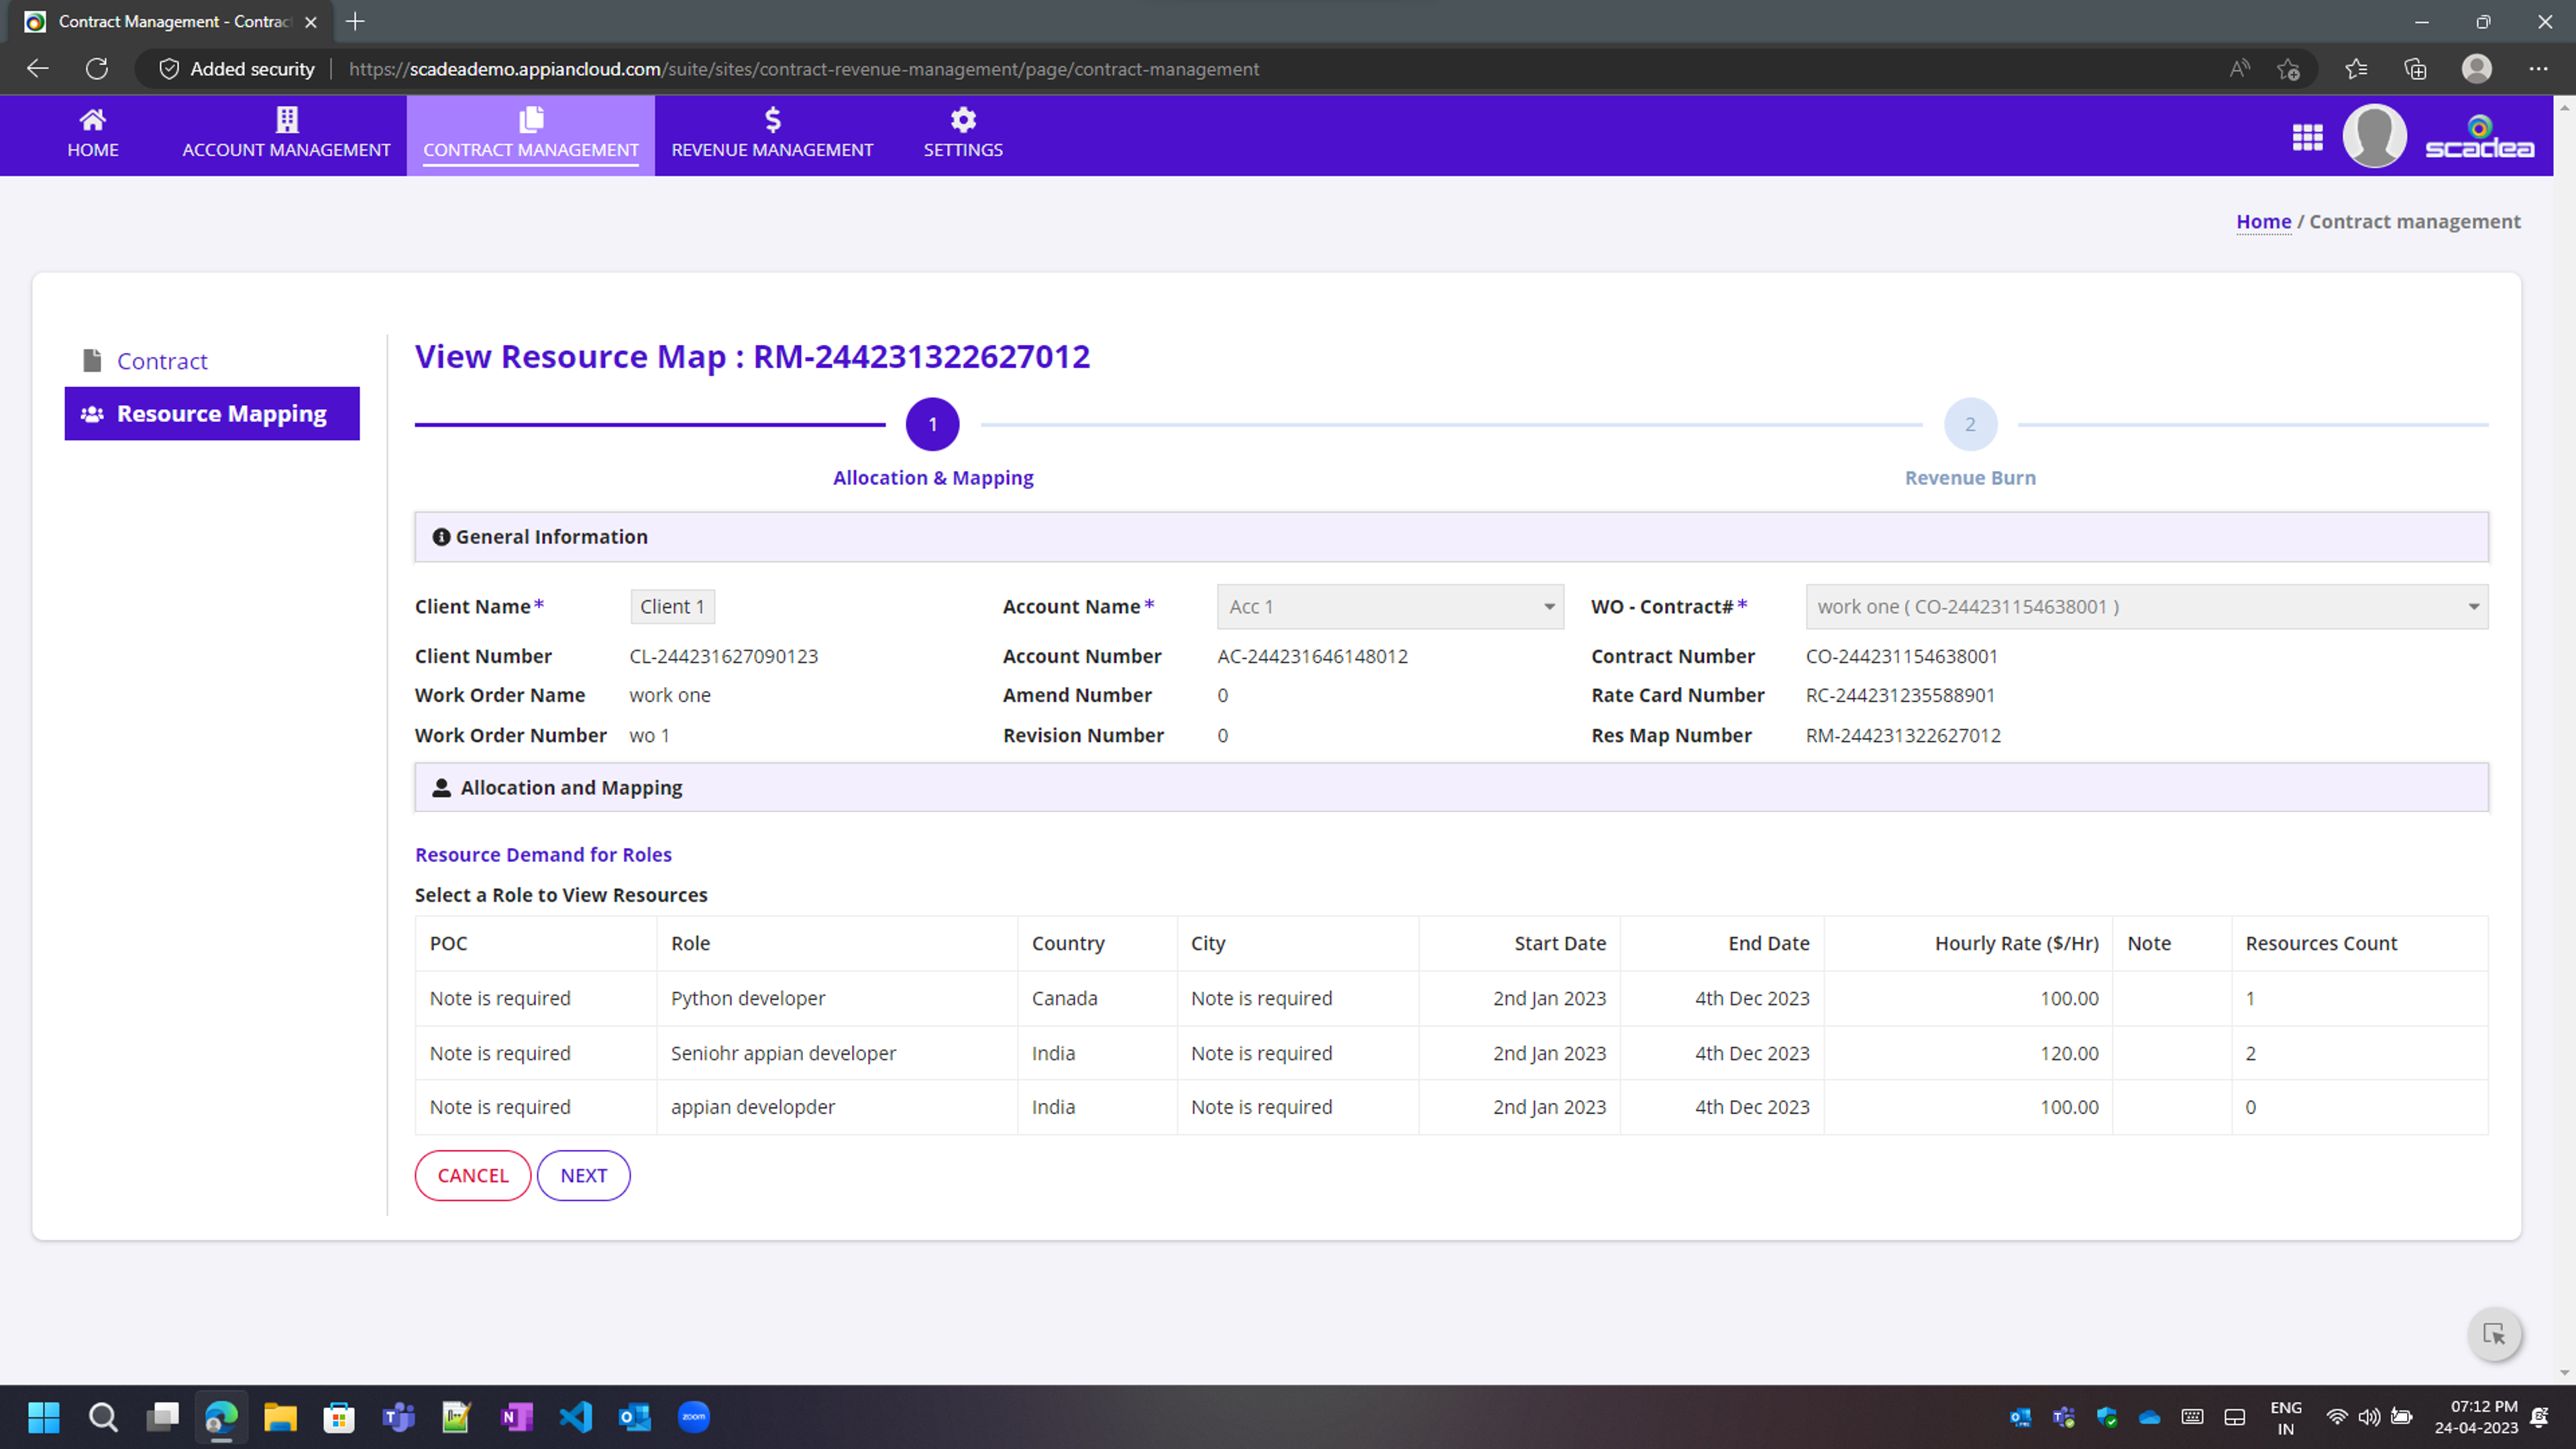The width and height of the screenshot is (2576, 1449).
Task: Click the Rate Card Number value RC-244231235588901
Action: click(1899, 695)
